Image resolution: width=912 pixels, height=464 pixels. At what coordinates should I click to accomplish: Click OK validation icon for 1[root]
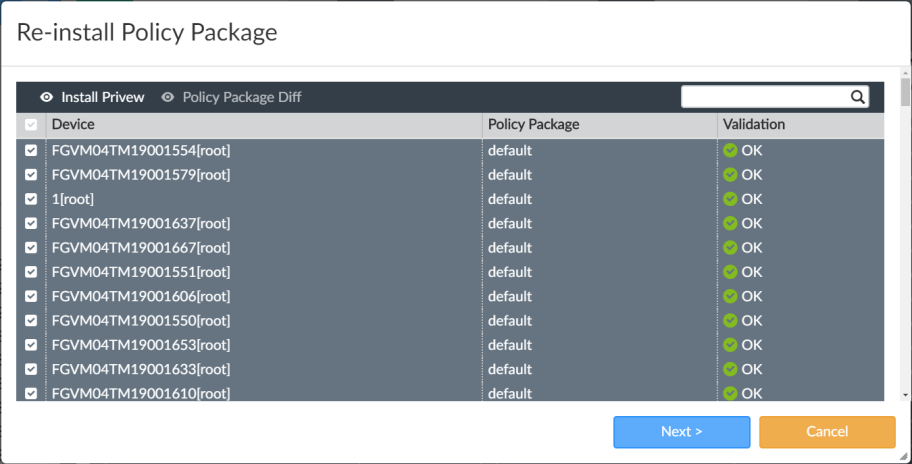click(x=730, y=199)
